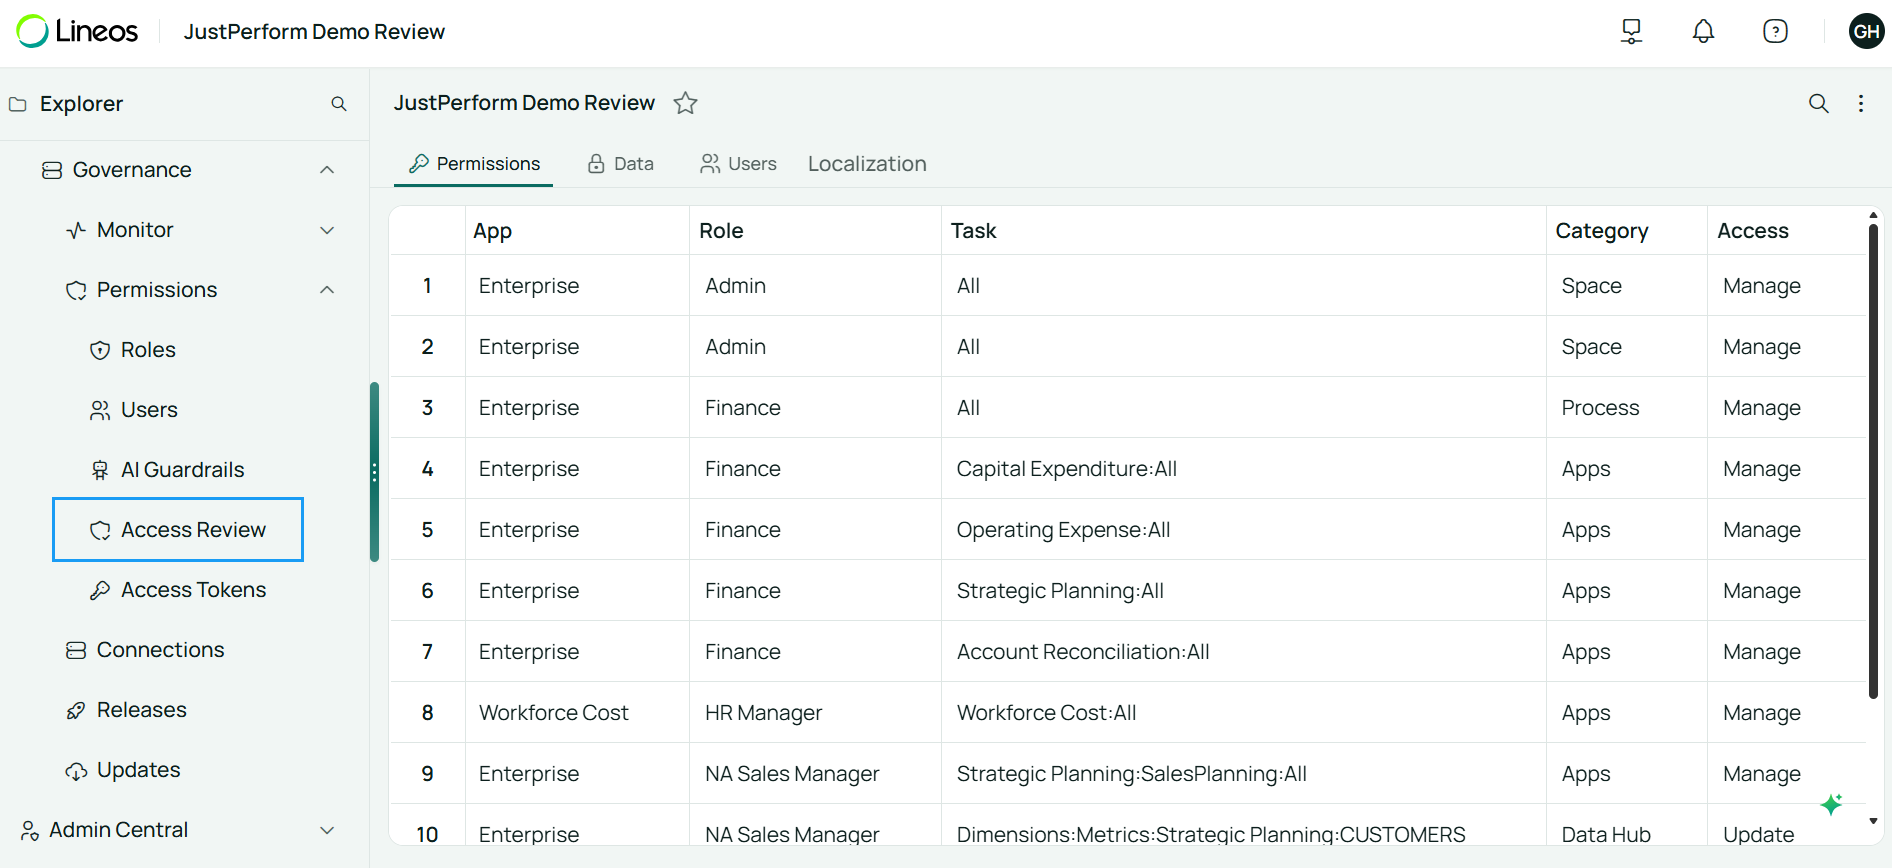This screenshot has width=1892, height=868.
Task: Switch to the Localization tab
Action: 867,164
